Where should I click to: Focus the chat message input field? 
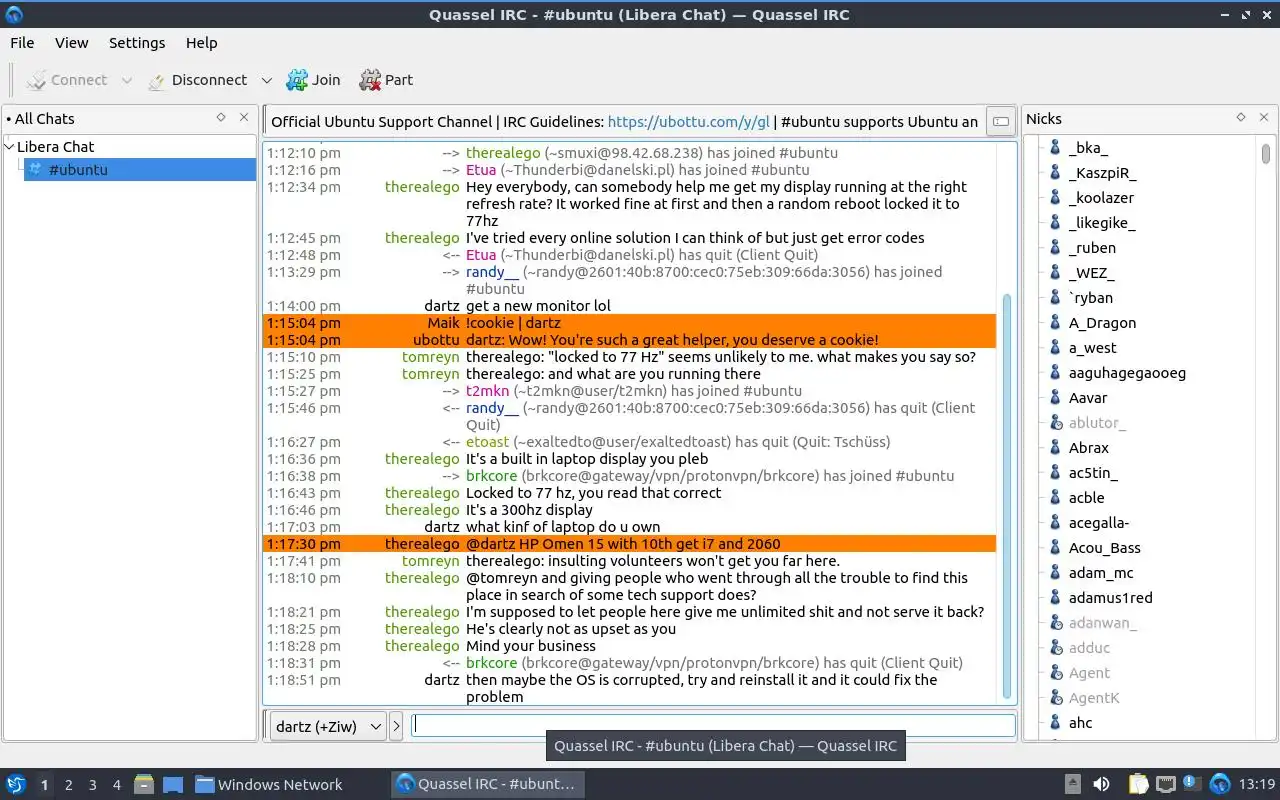(x=714, y=726)
